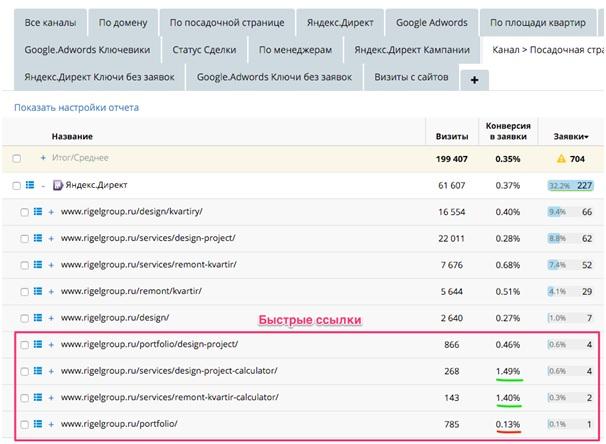
Task: Select the Канал > Посадочная страница tab
Action: click(544, 50)
